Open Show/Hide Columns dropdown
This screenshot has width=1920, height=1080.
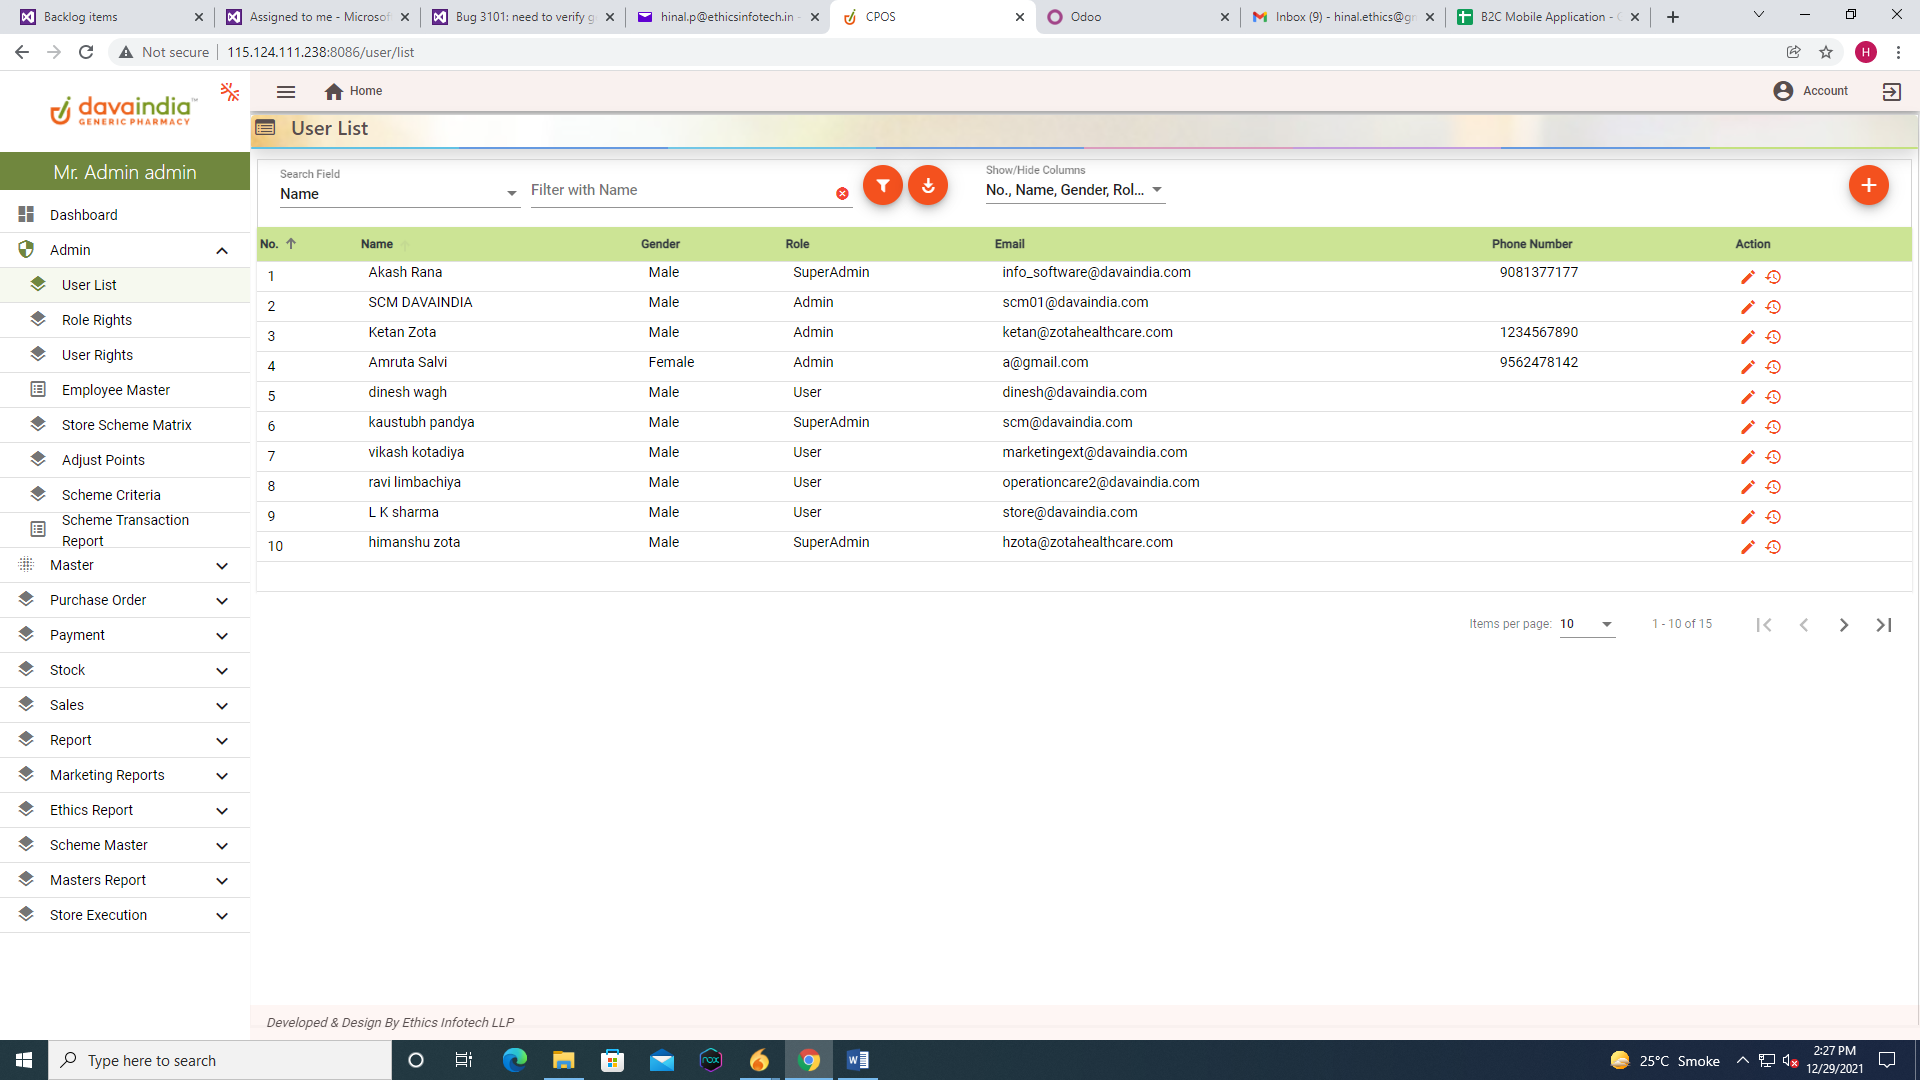point(1074,190)
